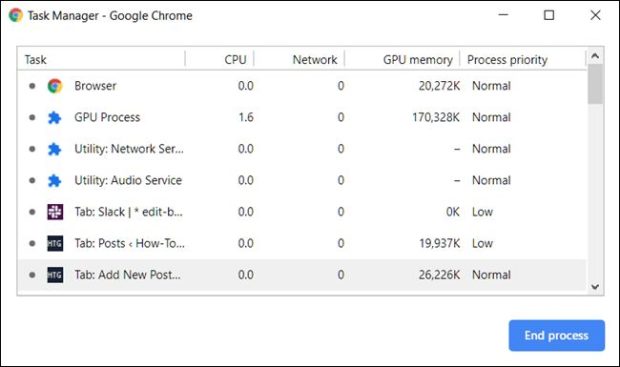Select the GPU Process 170,328K memory value
Image resolution: width=620 pixels, height=367 pixels.
point(436,117)
